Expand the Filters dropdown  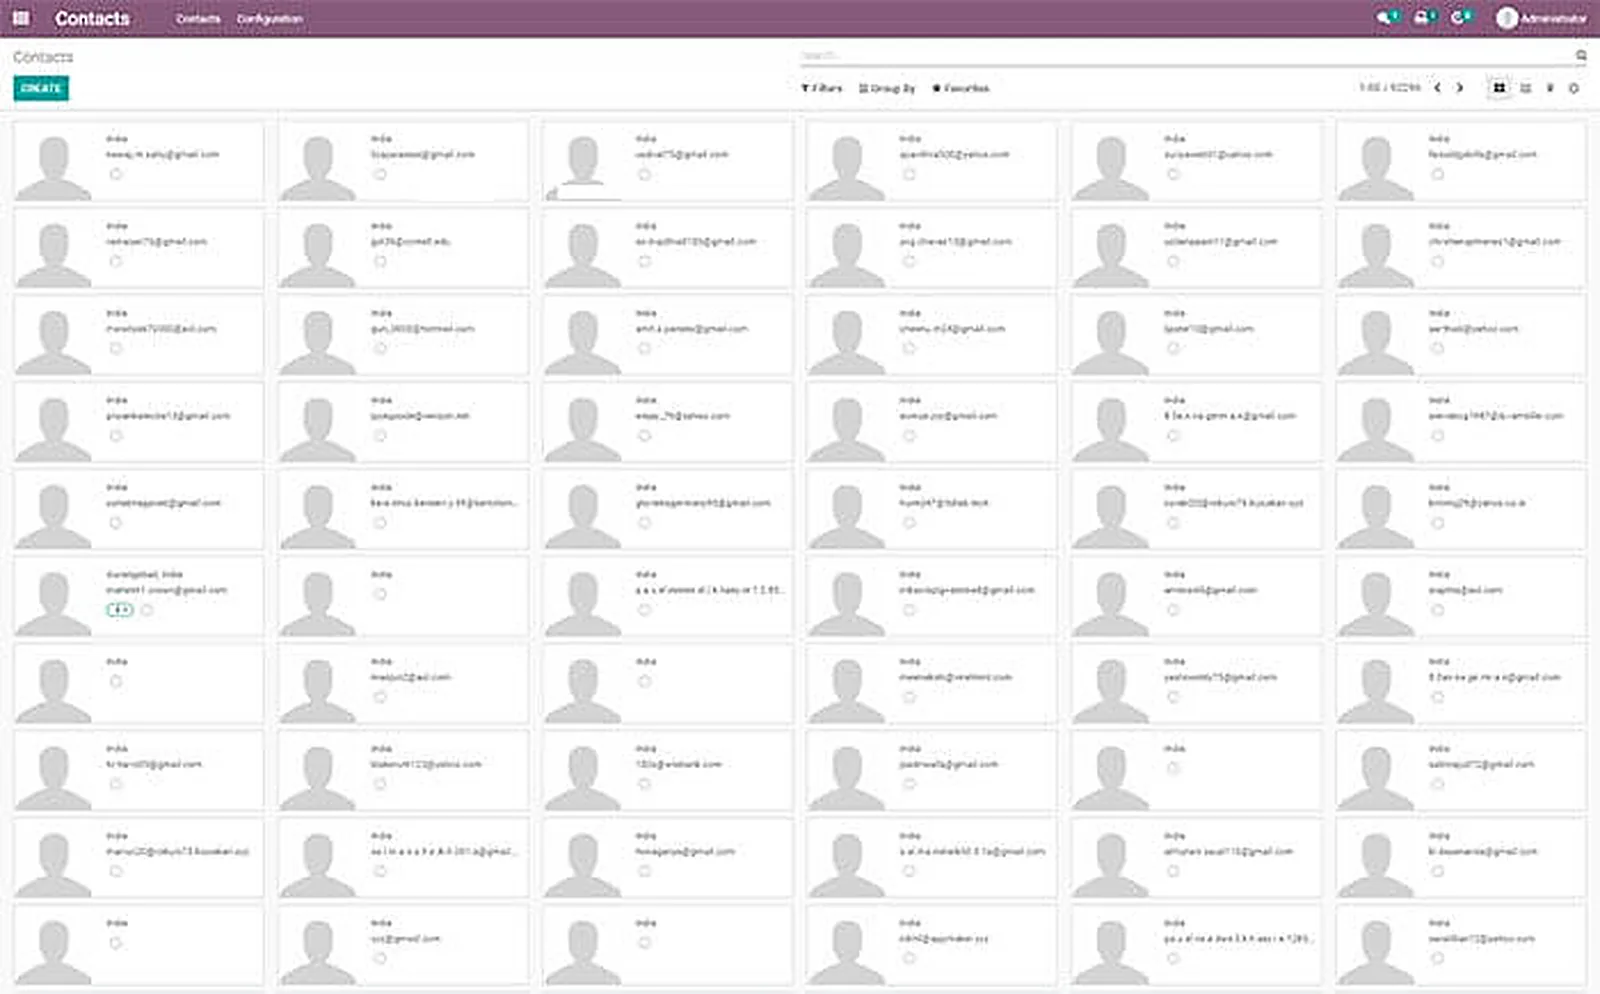pyautogui.click(x=821, y=88)
